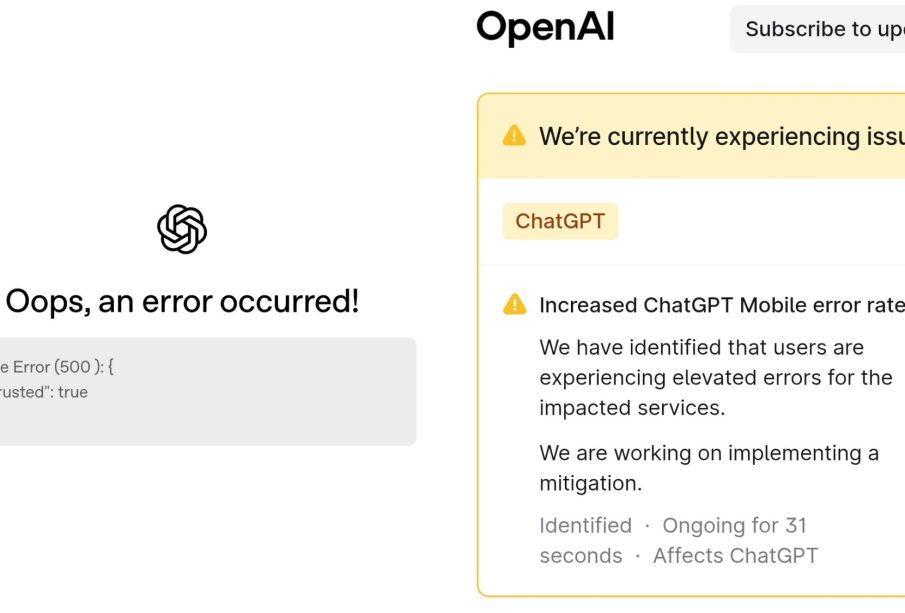Click the "We're currently experiencing issues" banner heading
Screen dimensions: 905x613
pos(720,136)
